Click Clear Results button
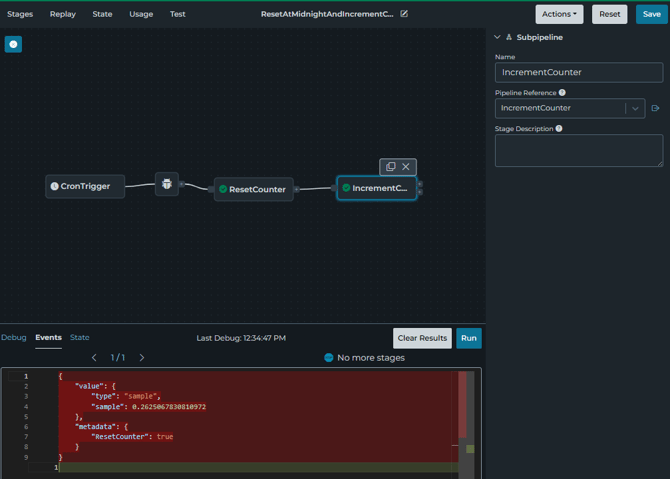Viewport: 670px width, 479px height. click(x=422, y=338)
